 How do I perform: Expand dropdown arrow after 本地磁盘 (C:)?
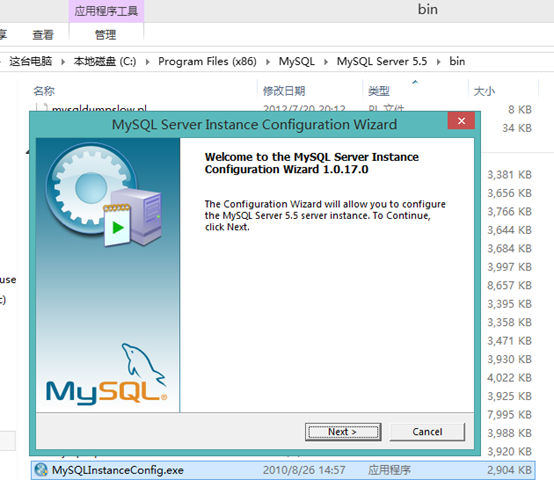coord(147,62)
